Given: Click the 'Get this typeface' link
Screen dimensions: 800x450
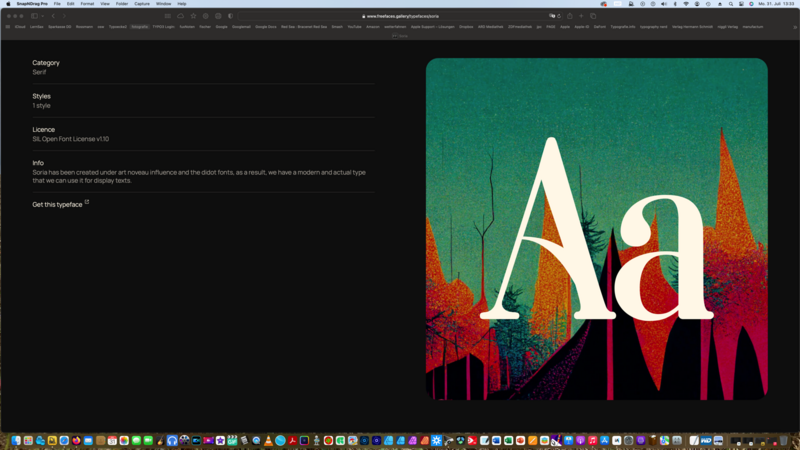Looking at the screenshot, I should [x=58, y=204].
